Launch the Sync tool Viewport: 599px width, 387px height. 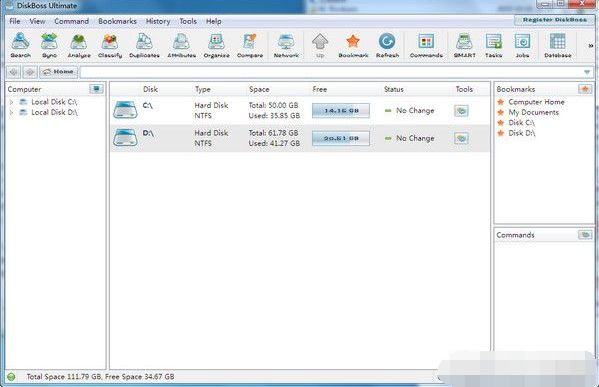(x=49, y=45)
